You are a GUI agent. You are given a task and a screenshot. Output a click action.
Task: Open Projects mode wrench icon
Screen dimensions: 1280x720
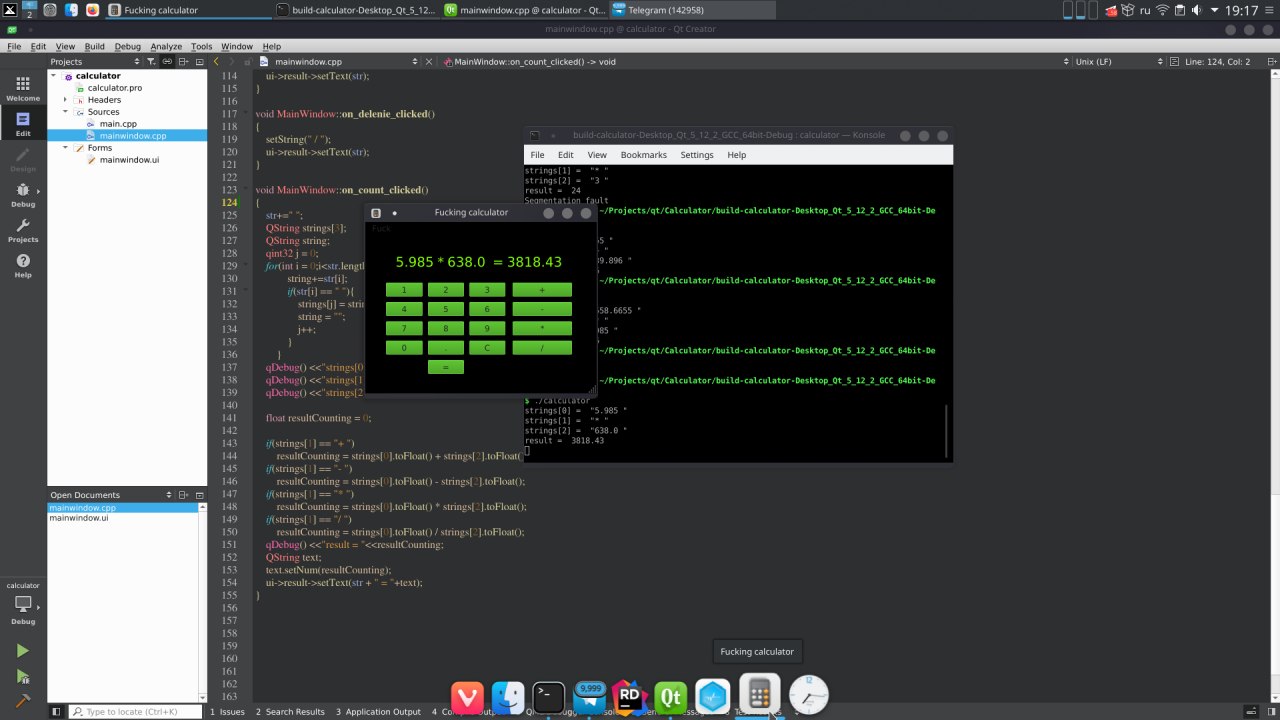tap(23, 230)
